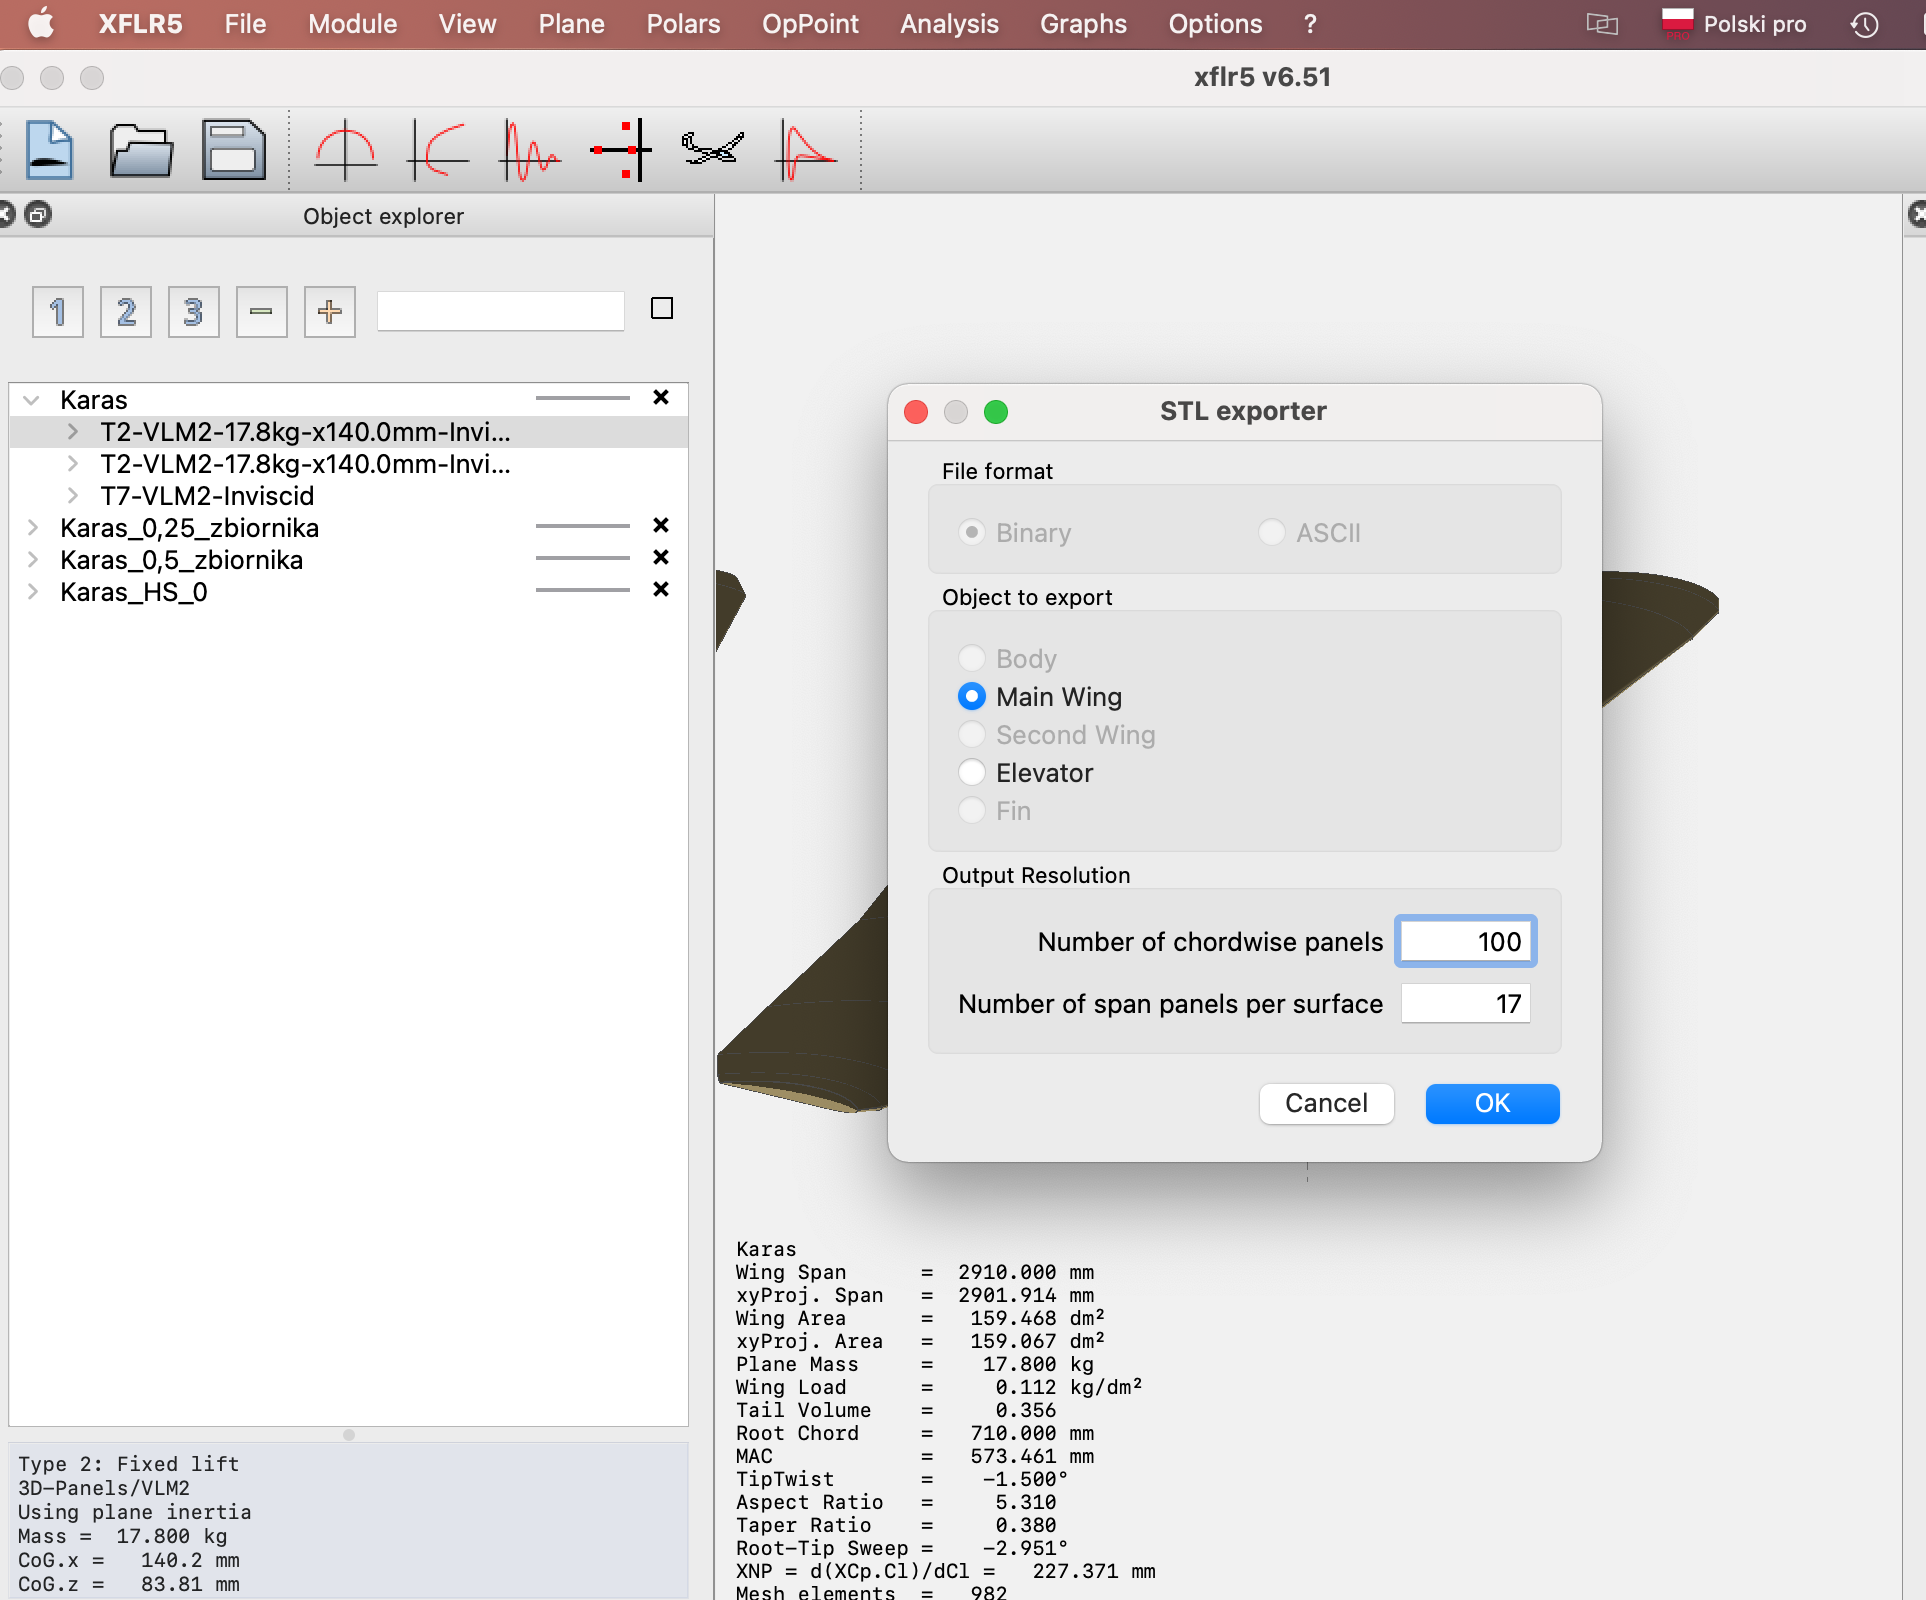Cancel the STL exporter dialog
This screenshot has height=1600, width=1926.
coord(1325,1103)
